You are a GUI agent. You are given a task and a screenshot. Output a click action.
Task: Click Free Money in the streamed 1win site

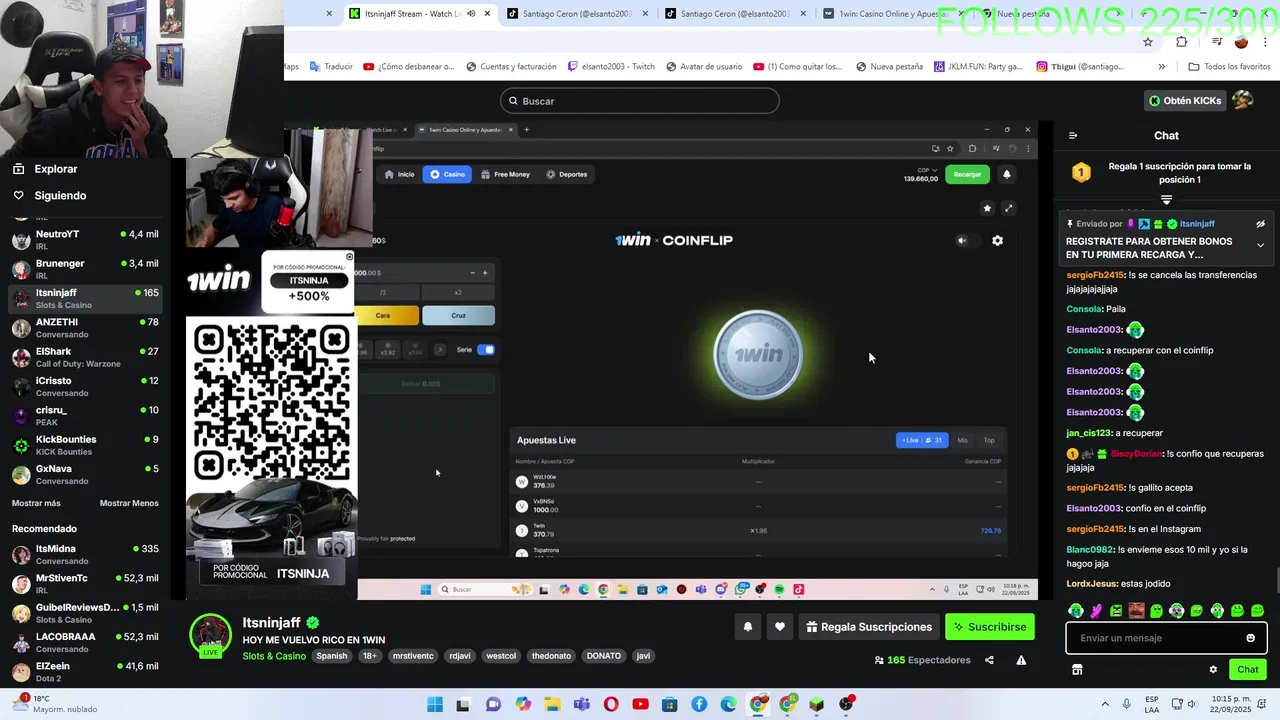pos(505,174)
